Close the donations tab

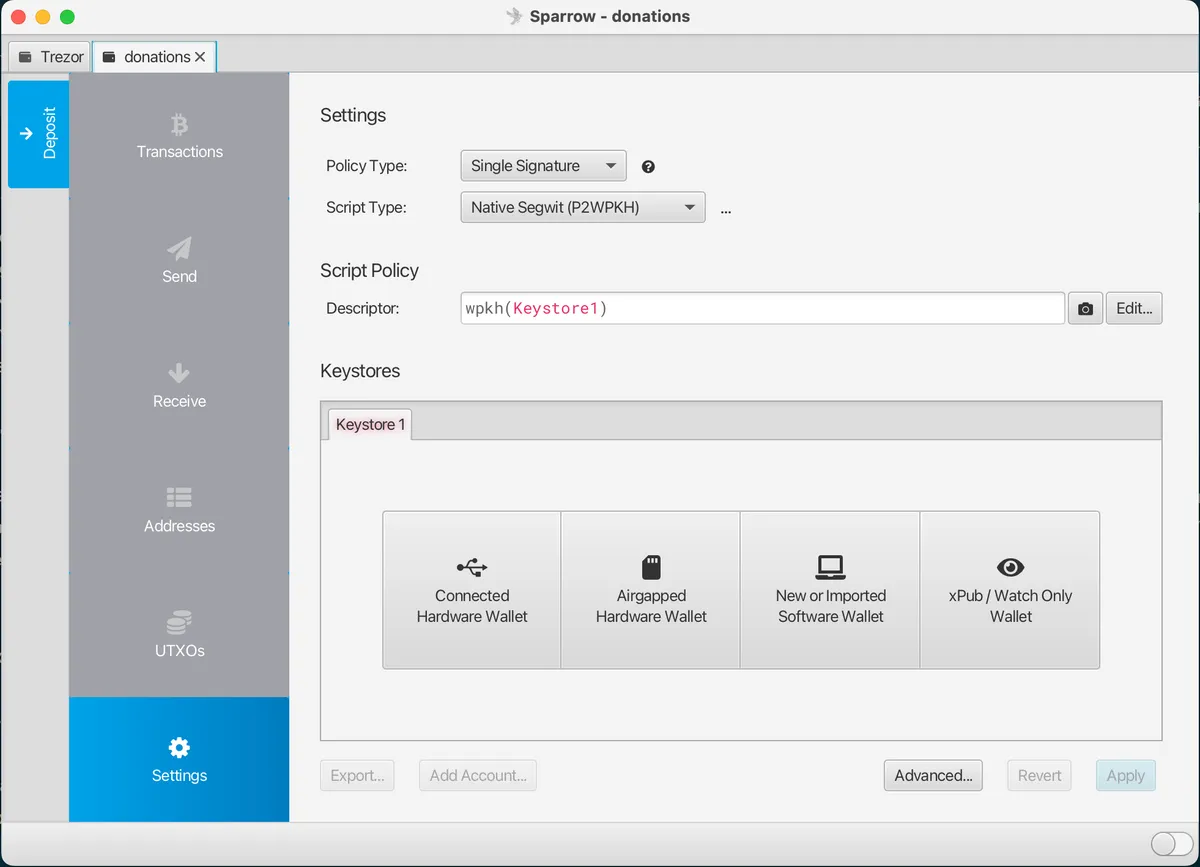click(200, 57)
